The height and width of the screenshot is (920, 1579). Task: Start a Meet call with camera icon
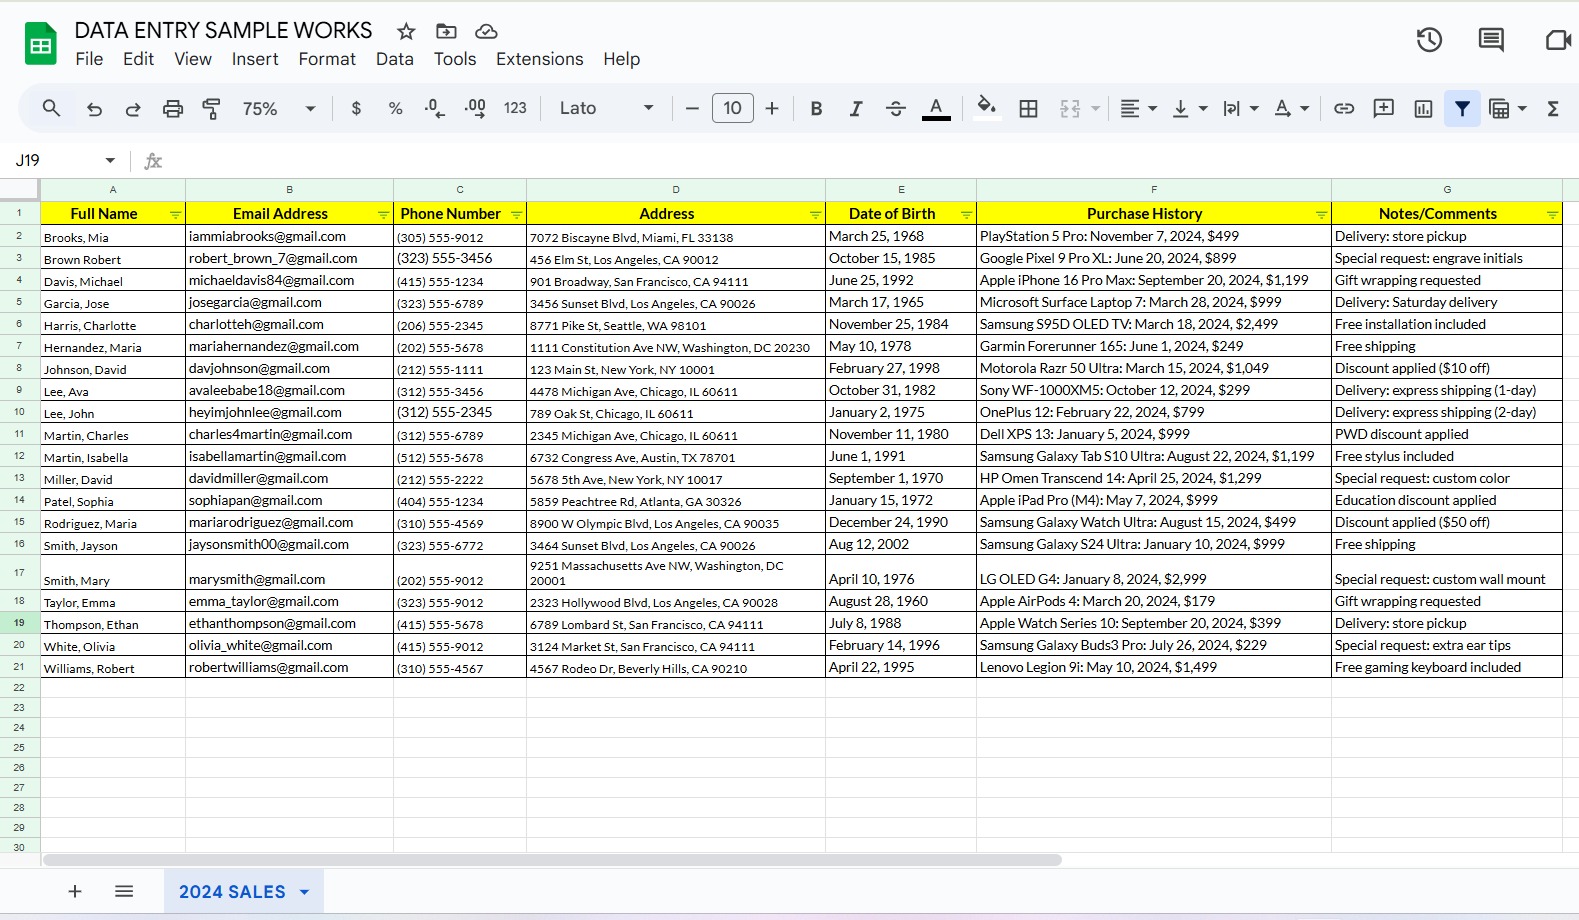(1558, 40)
